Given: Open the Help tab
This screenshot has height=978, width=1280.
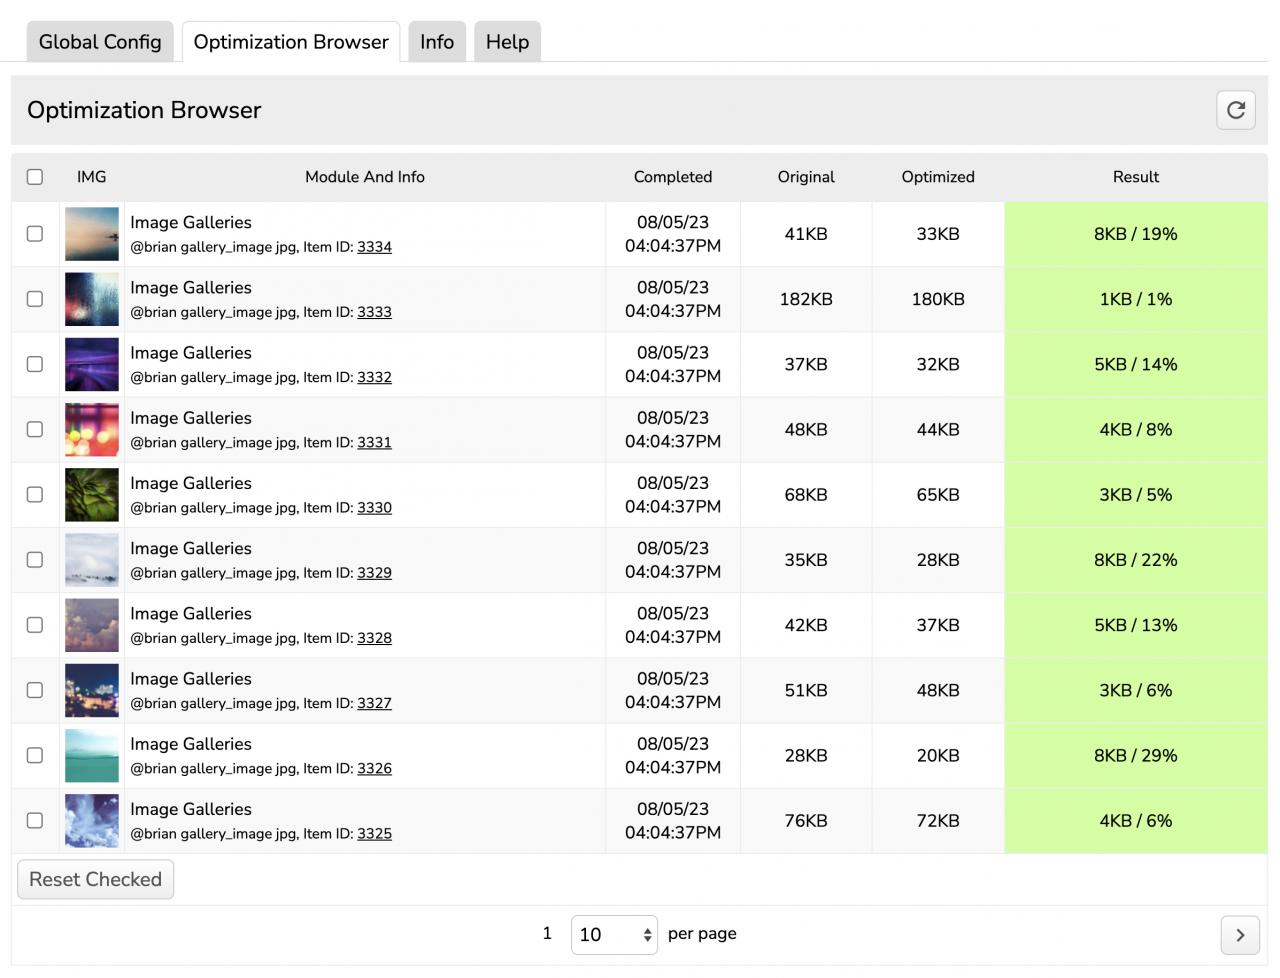Looking at the screenshot, I should point(507,42).
